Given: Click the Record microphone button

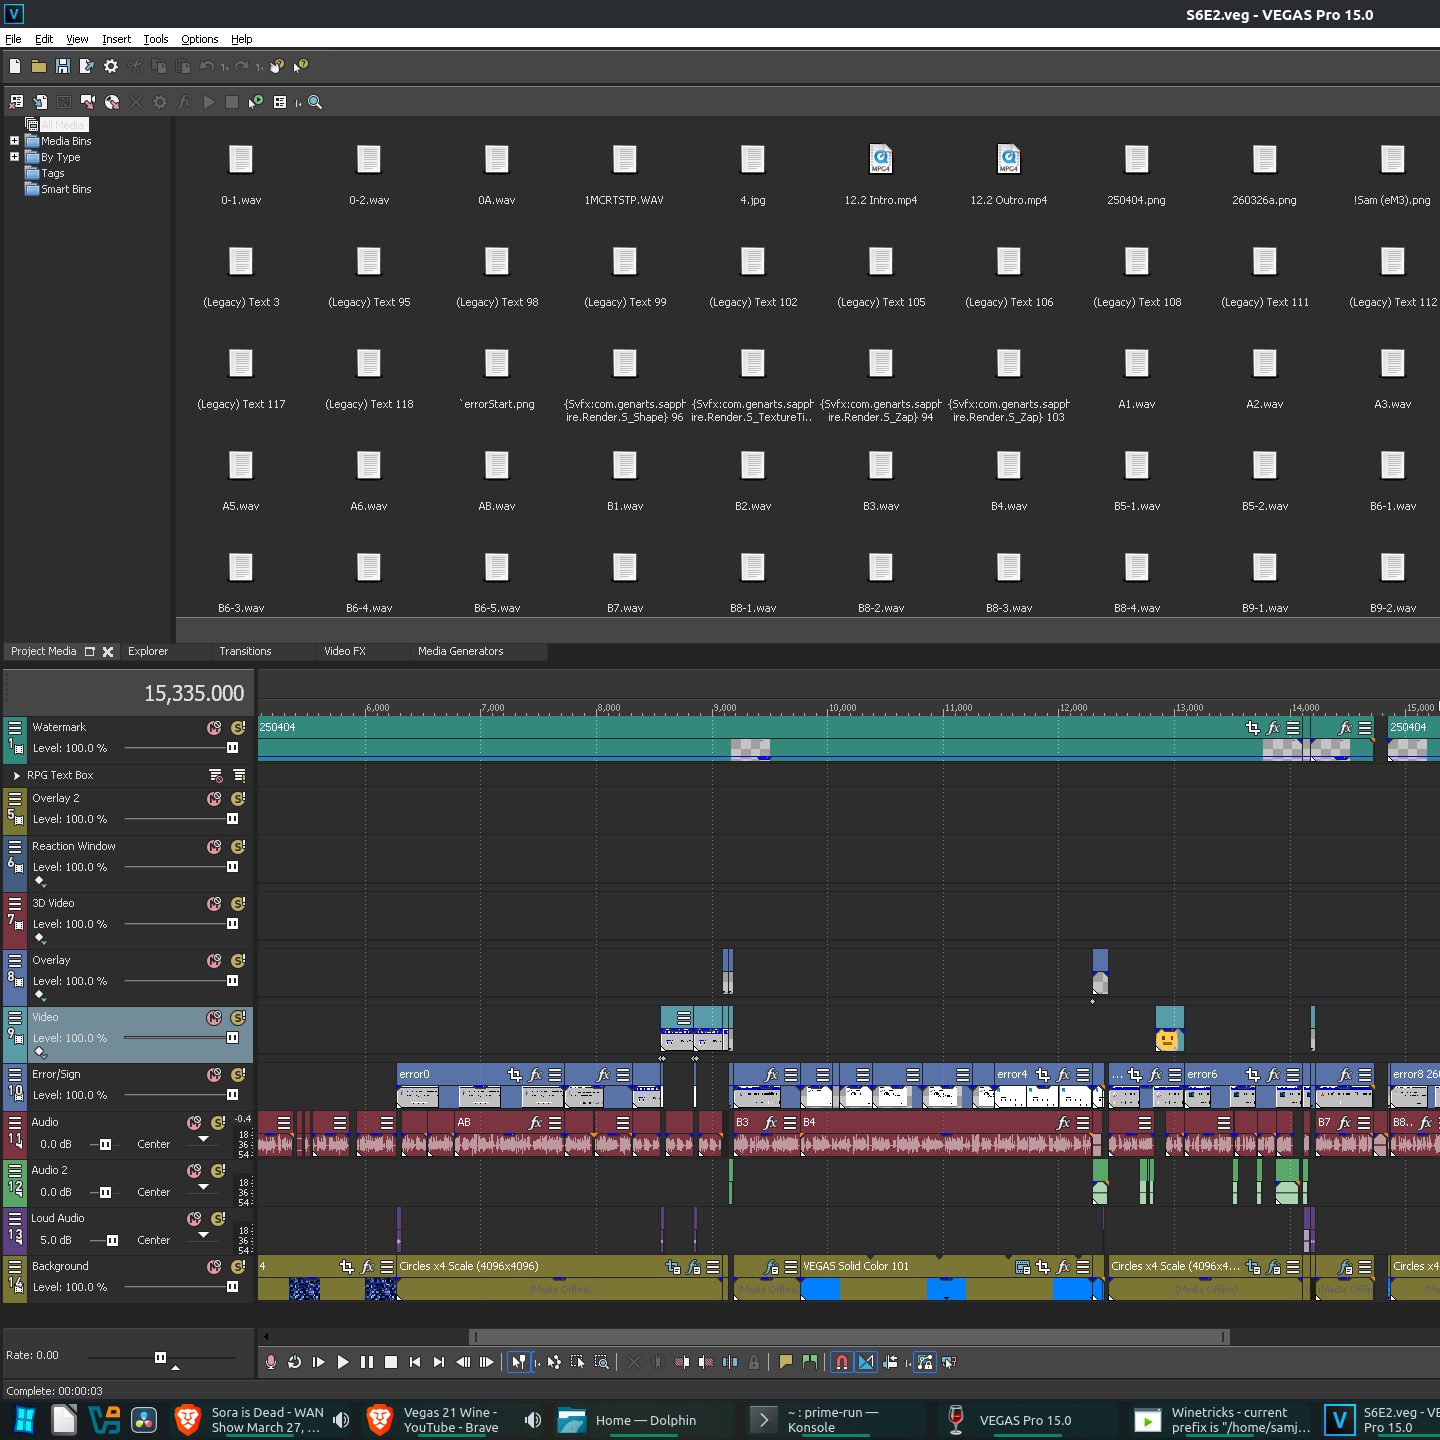Looking at the screenshot, I should click(271, 1362).
